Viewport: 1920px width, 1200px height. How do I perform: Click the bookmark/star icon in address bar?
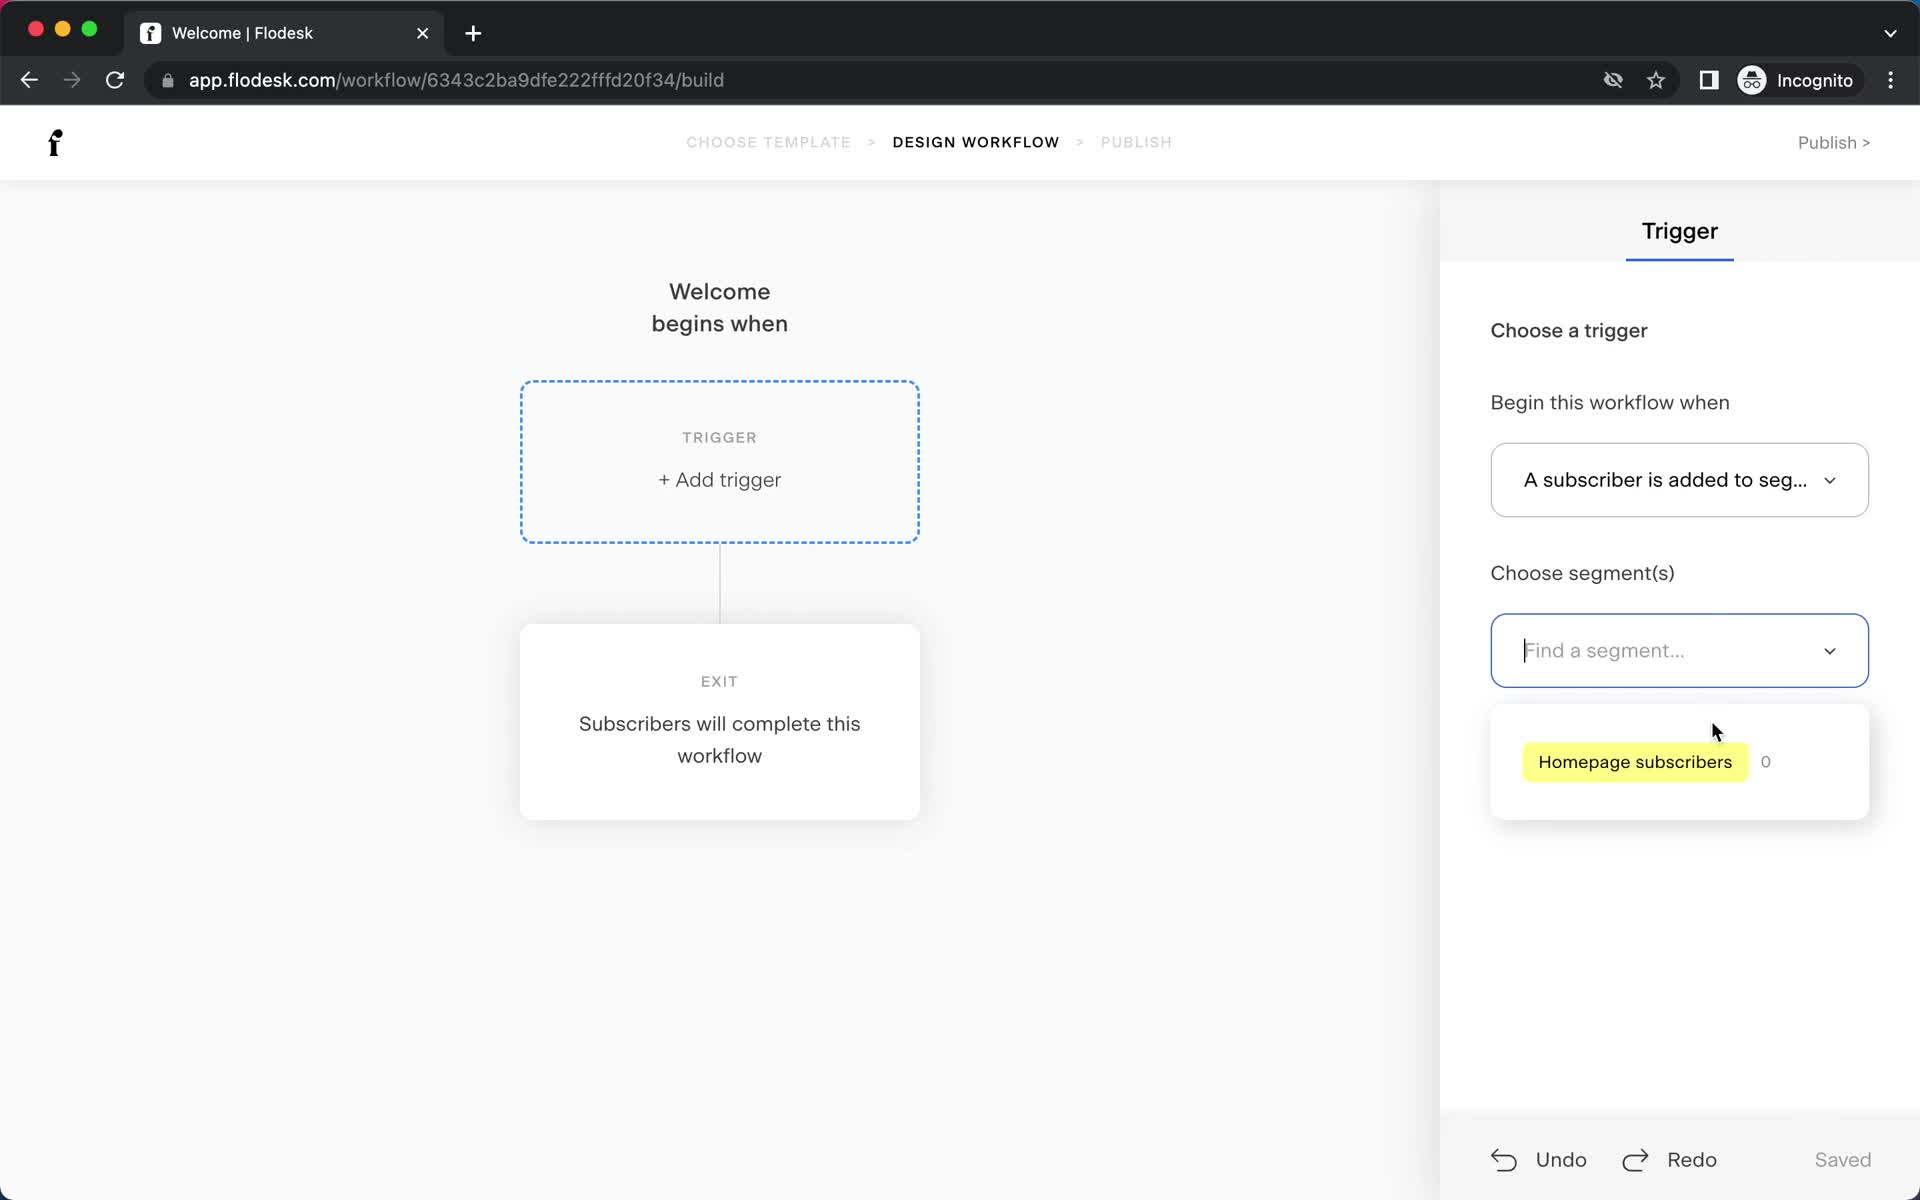1656,80
